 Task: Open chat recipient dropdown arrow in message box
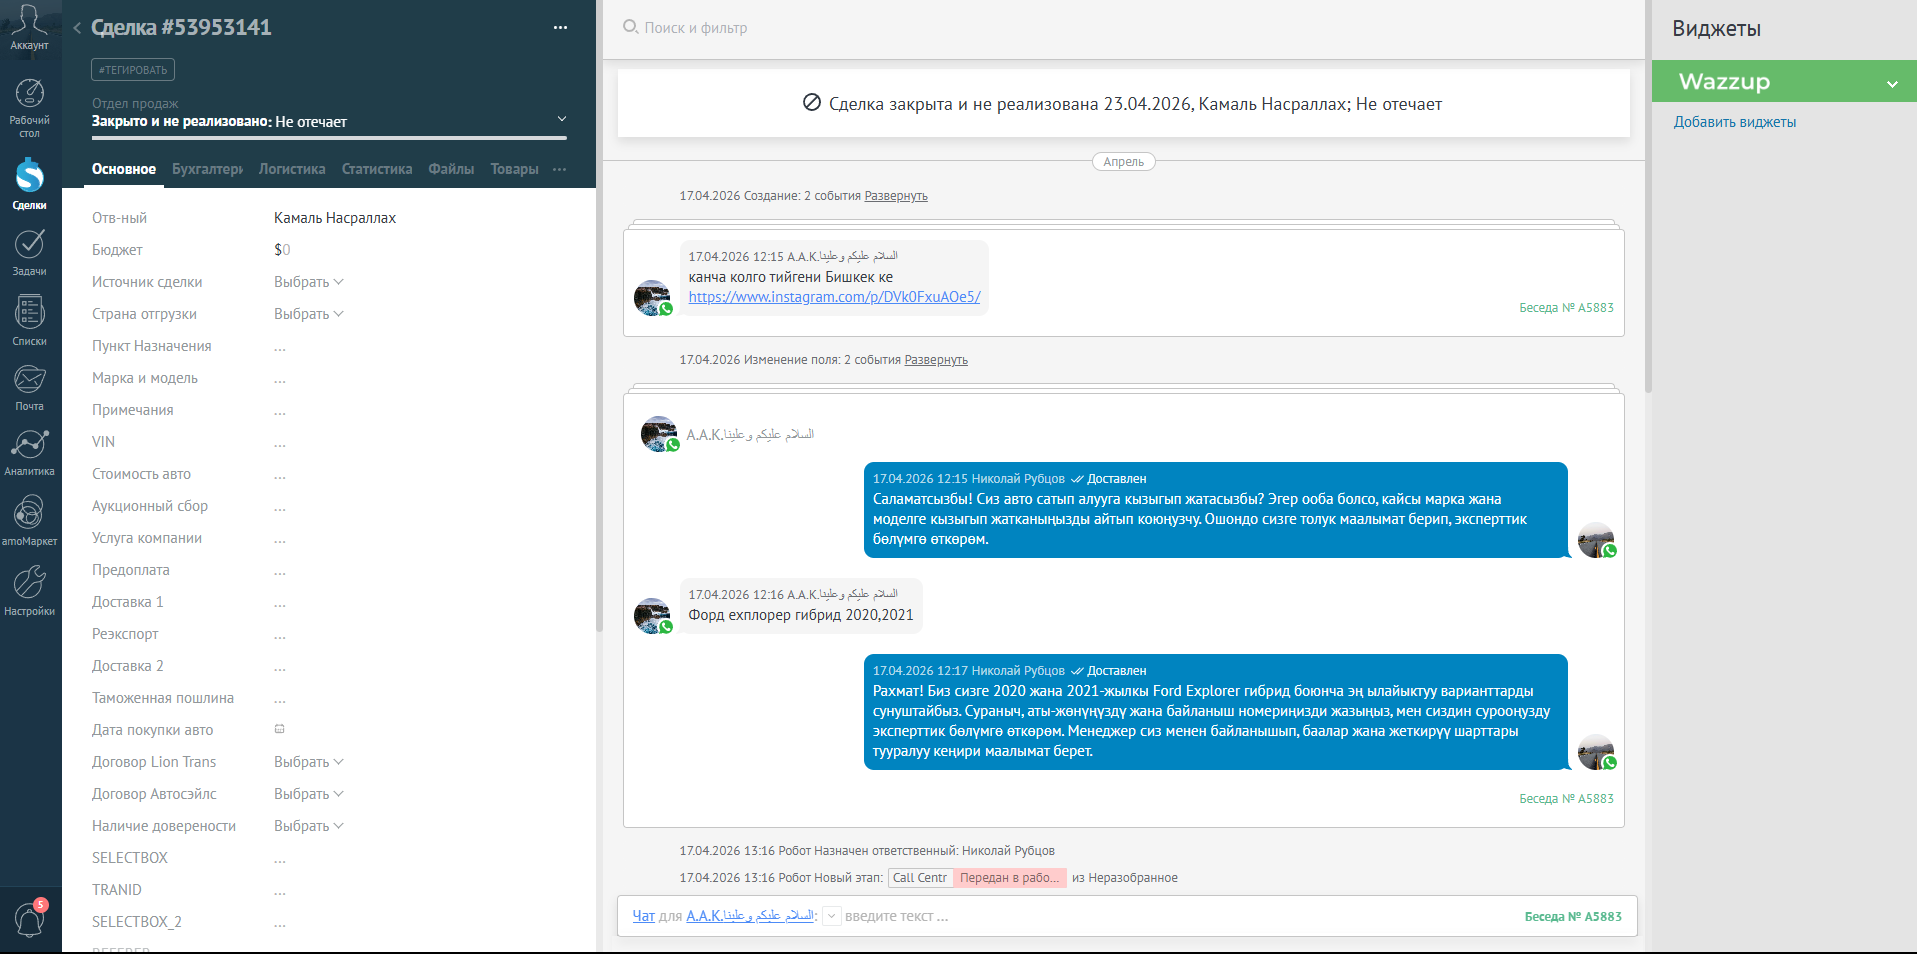coord(832,916)
